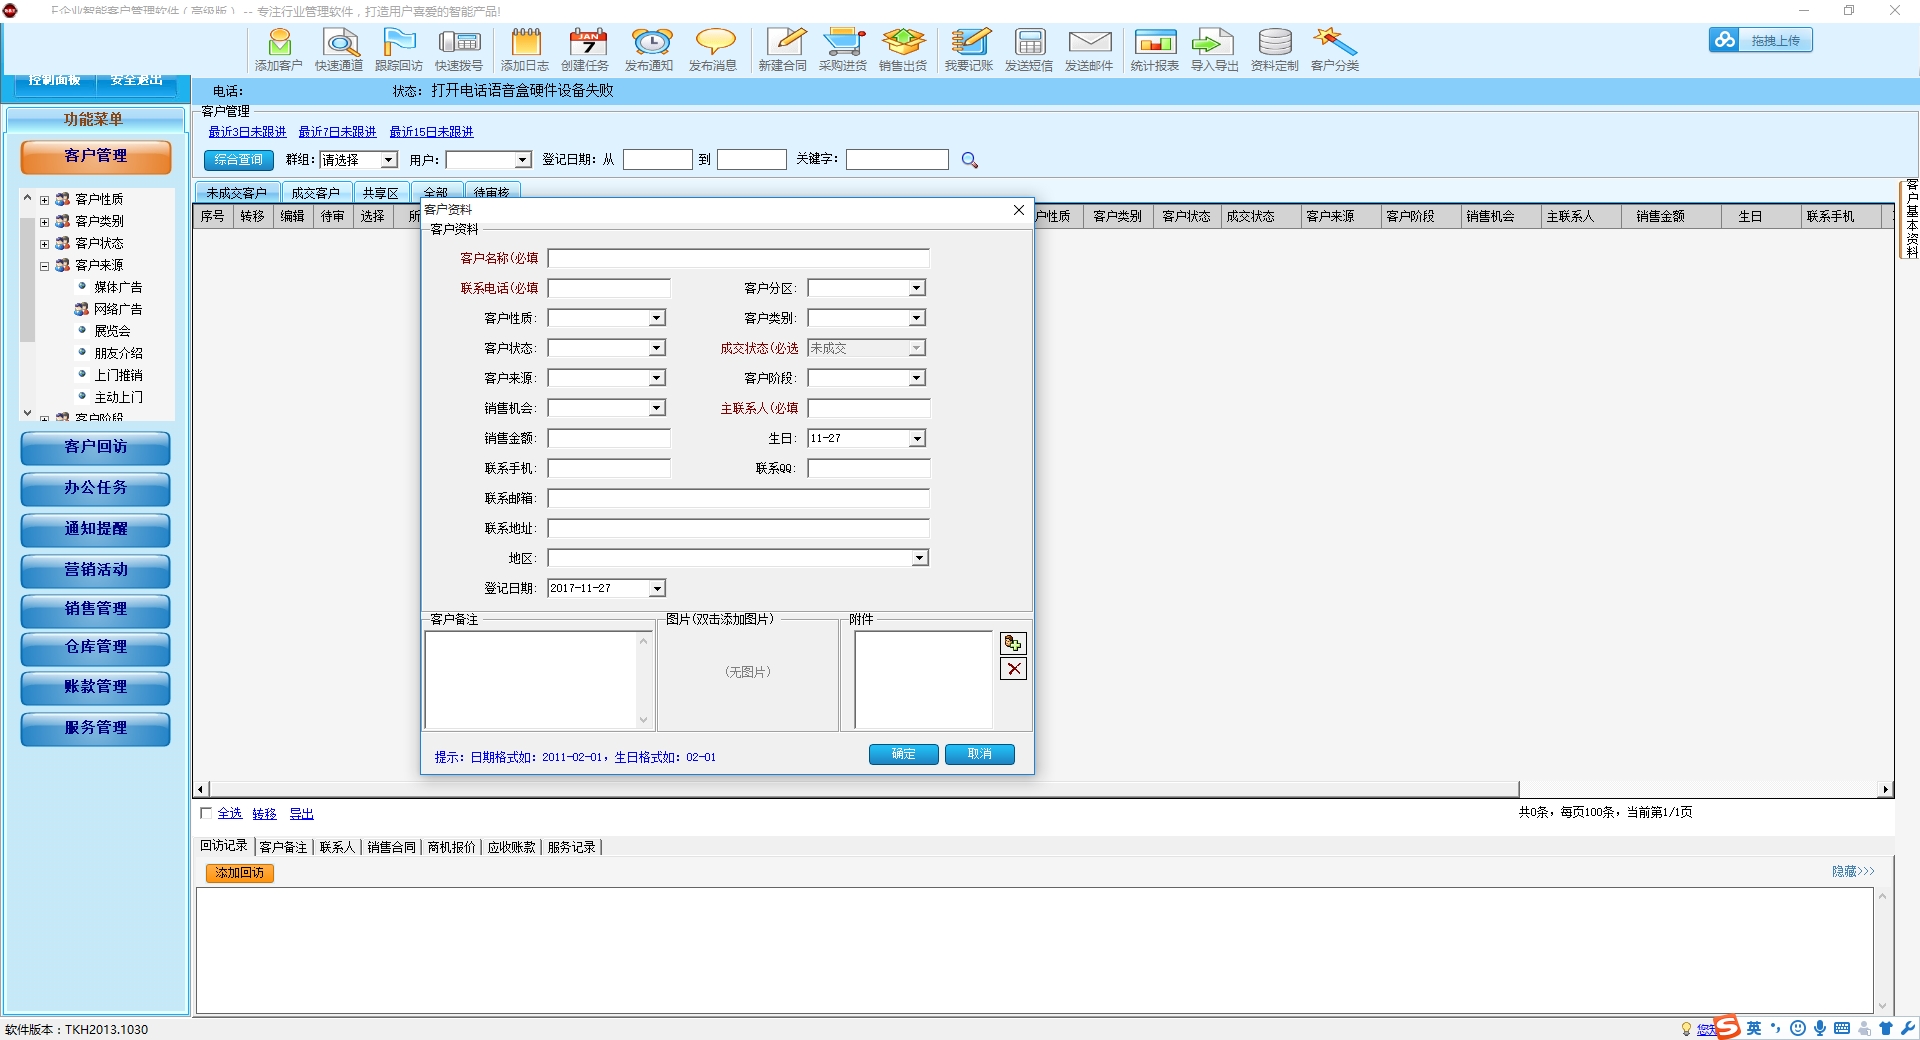This screenshot has height=1040, width=1920.
Task: Toggle the 全选 checkbox
Action: [x=206, y=813]
